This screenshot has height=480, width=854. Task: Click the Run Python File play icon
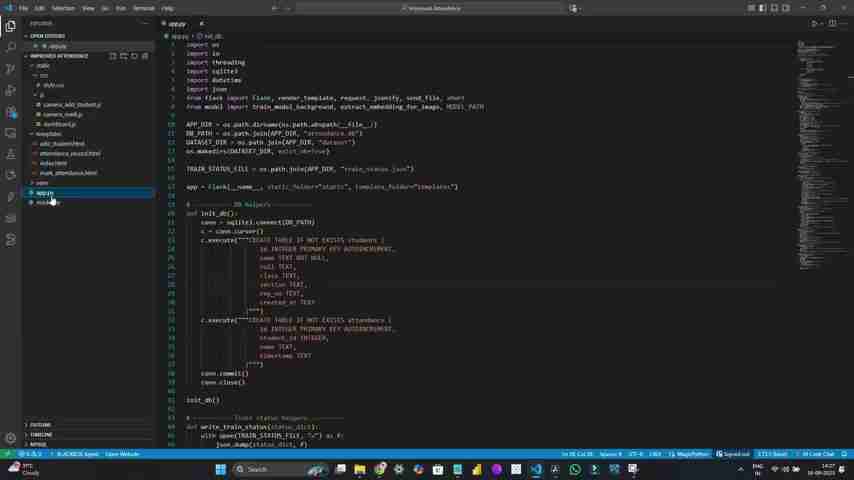coord(815,23)
